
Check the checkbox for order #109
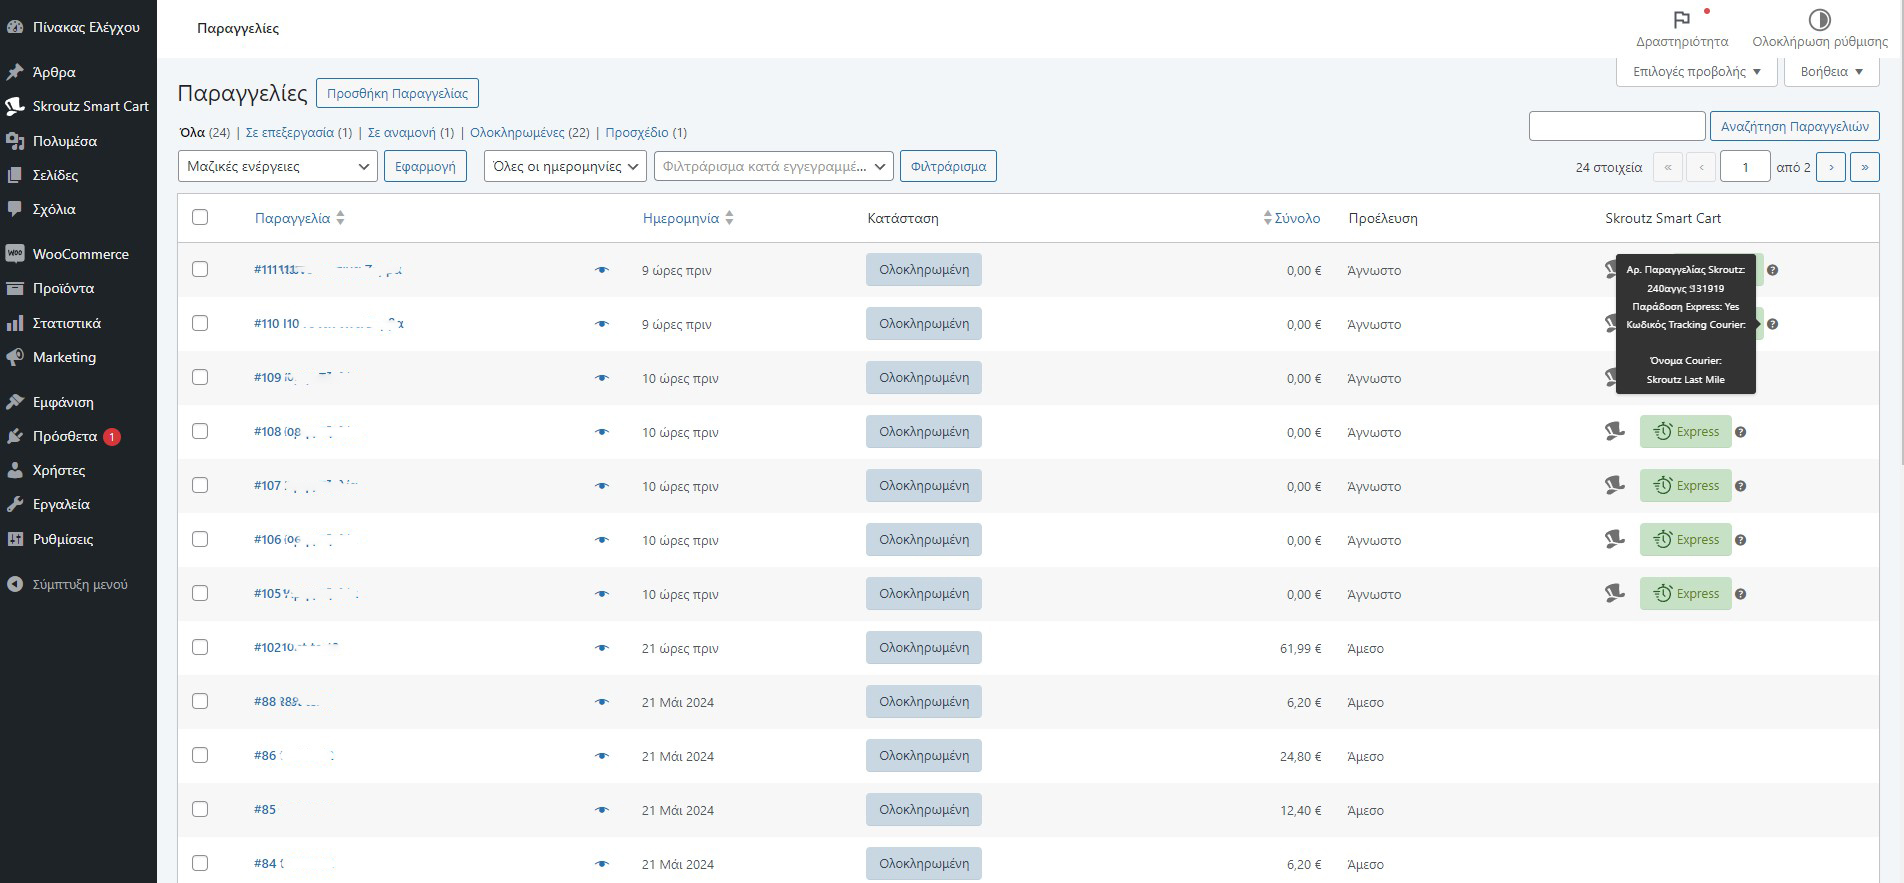[x=200, y=378]
